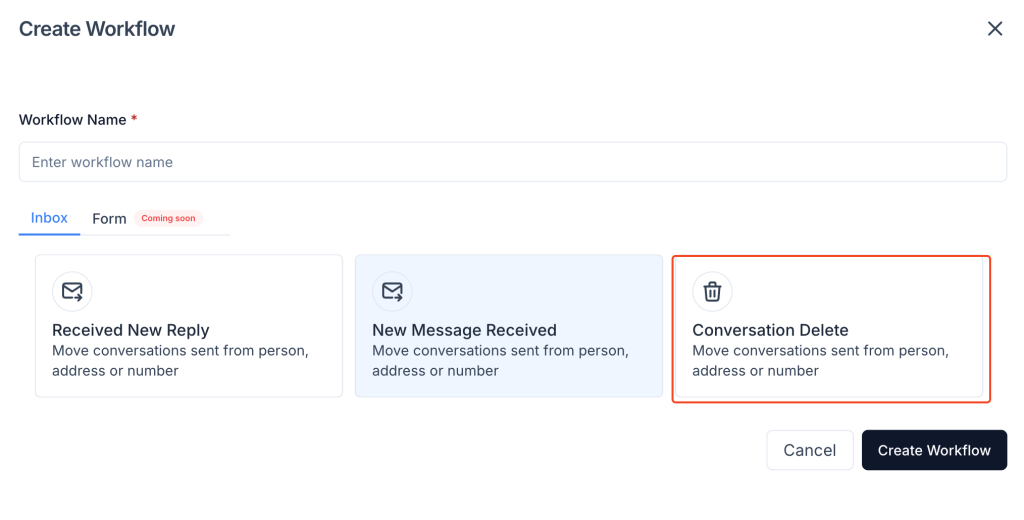Select the Received New Reply title text
The width and height of the screenshot is (1024, 520).
pyautogui.click(x=131, y=330)
